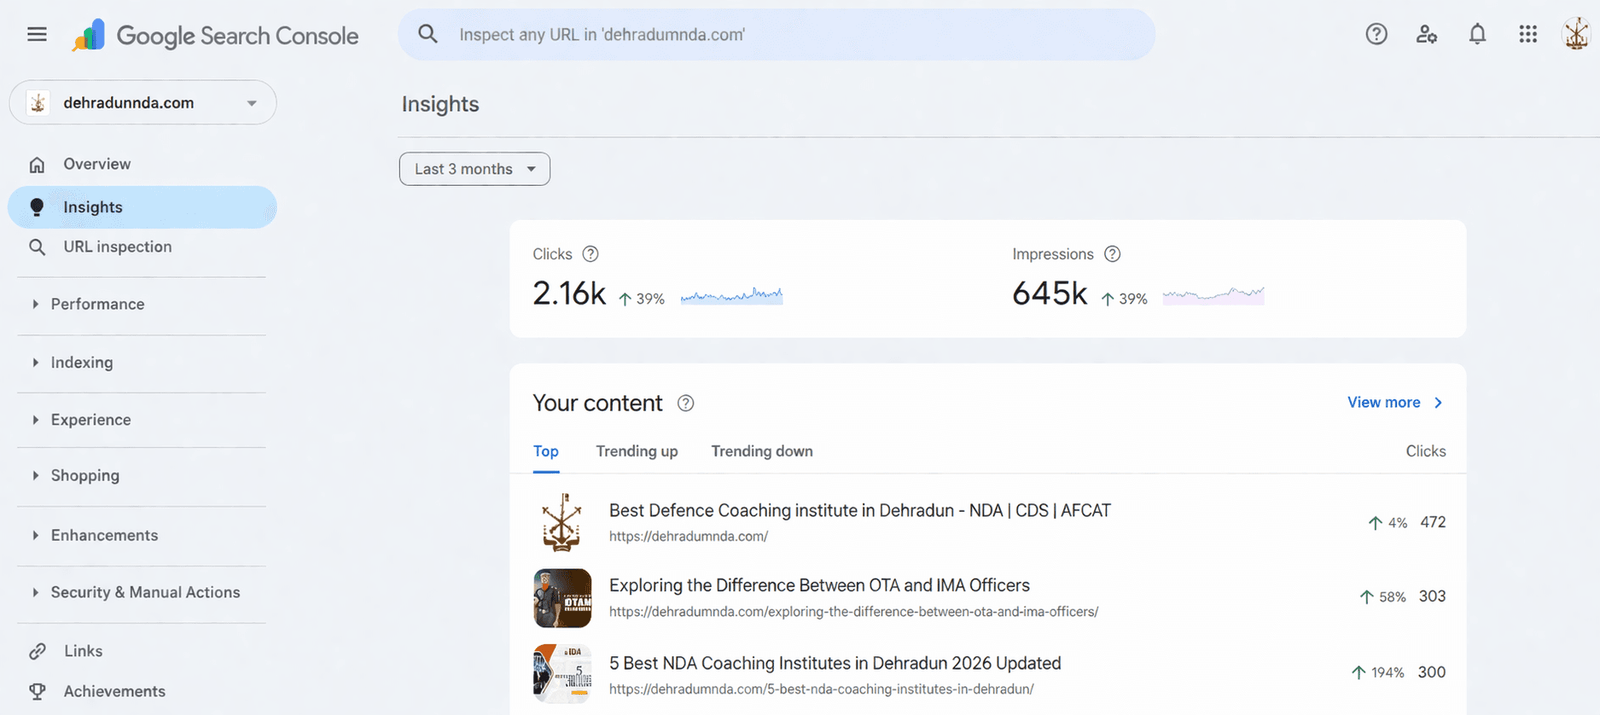Screen dimensions: 1600x715
Task: Open the dehradunnda.com property selector
Action: click(143, 103)
